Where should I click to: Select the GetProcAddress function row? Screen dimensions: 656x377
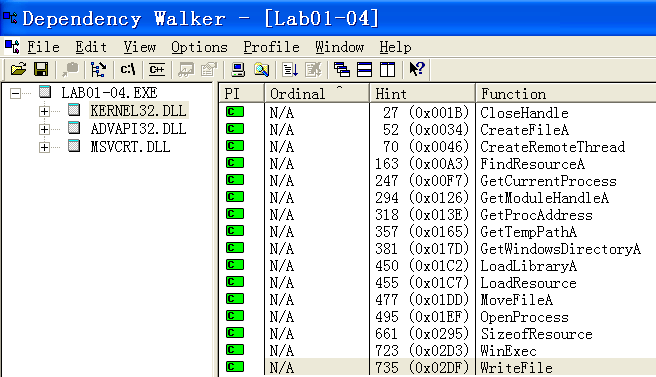[438, 215]
